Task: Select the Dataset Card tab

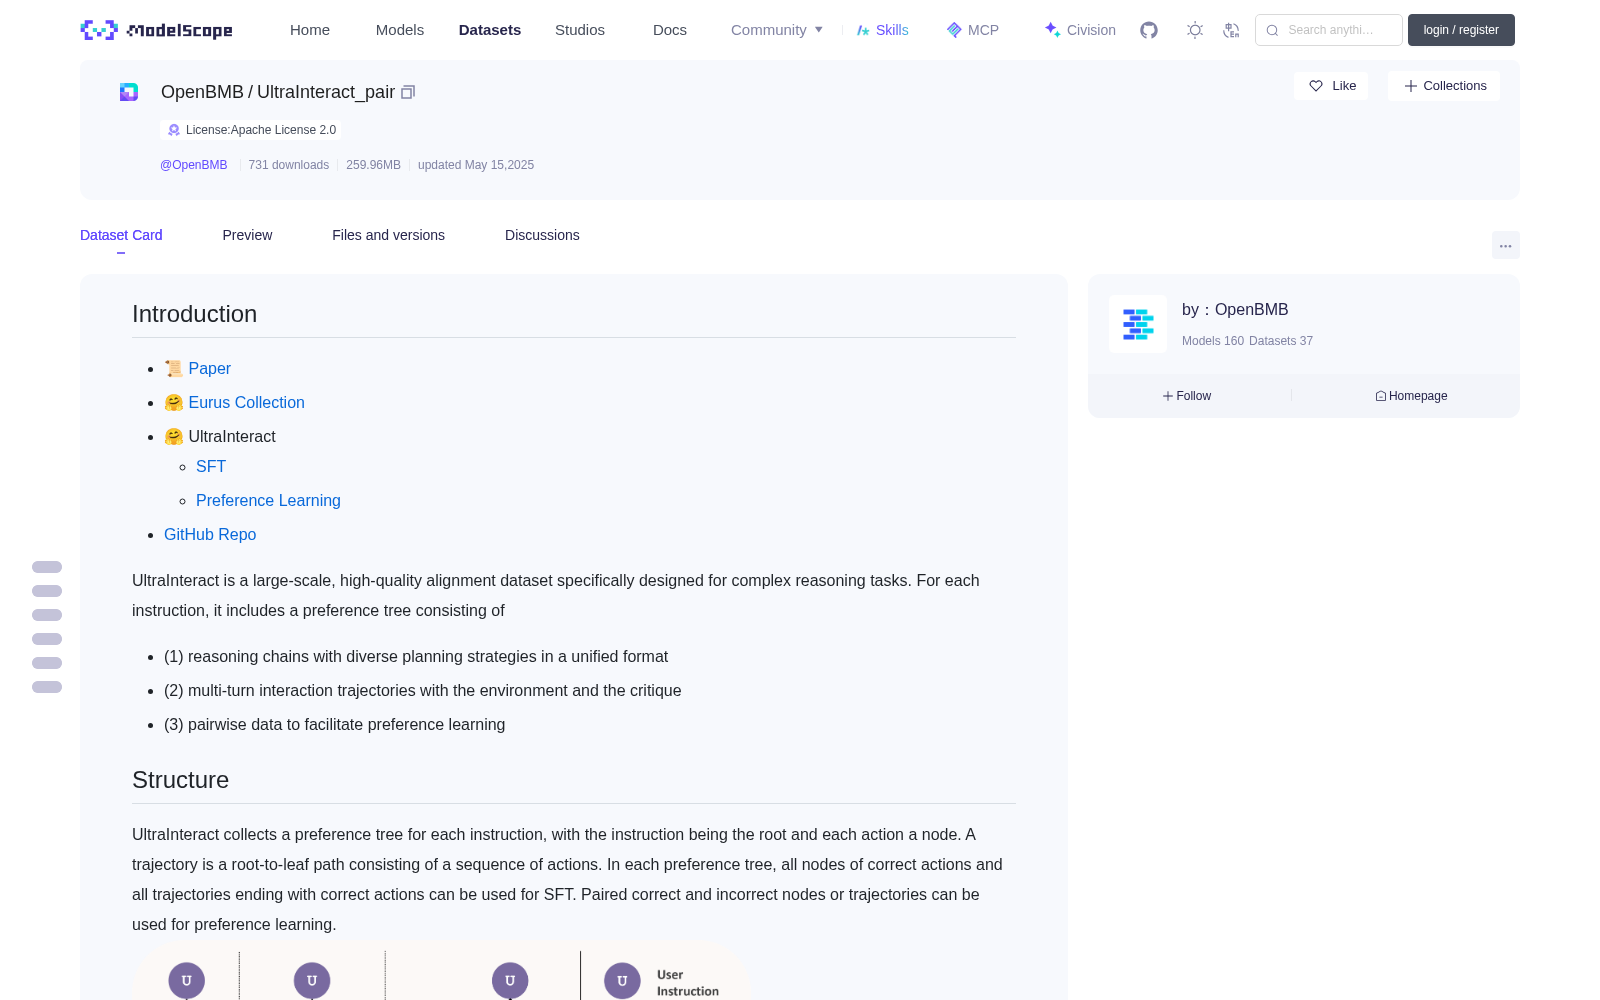Action: [121, 235]
